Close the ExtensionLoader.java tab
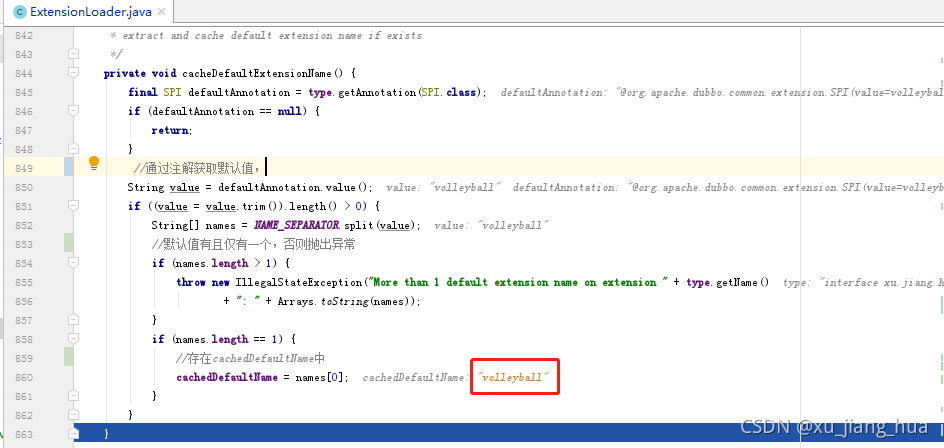This screenshot has width=944, height=448. pos(161,11)
